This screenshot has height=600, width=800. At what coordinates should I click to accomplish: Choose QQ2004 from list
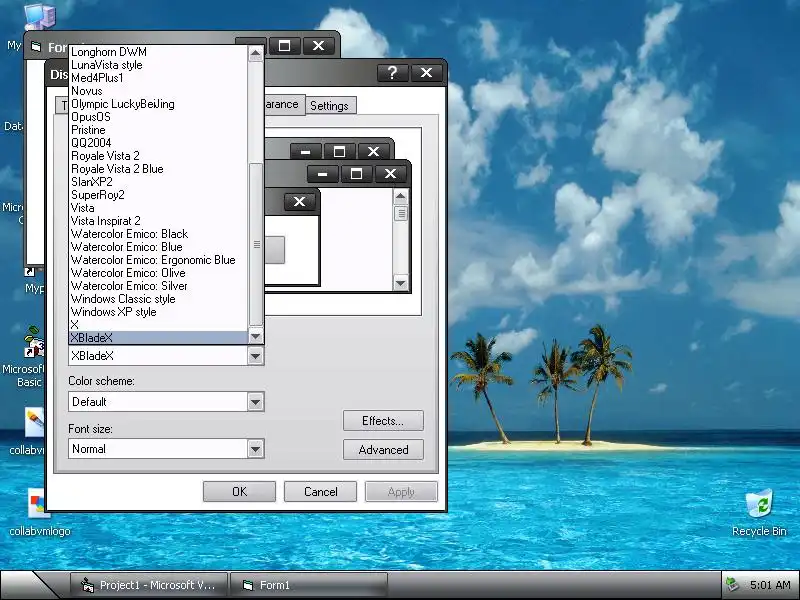158,143
